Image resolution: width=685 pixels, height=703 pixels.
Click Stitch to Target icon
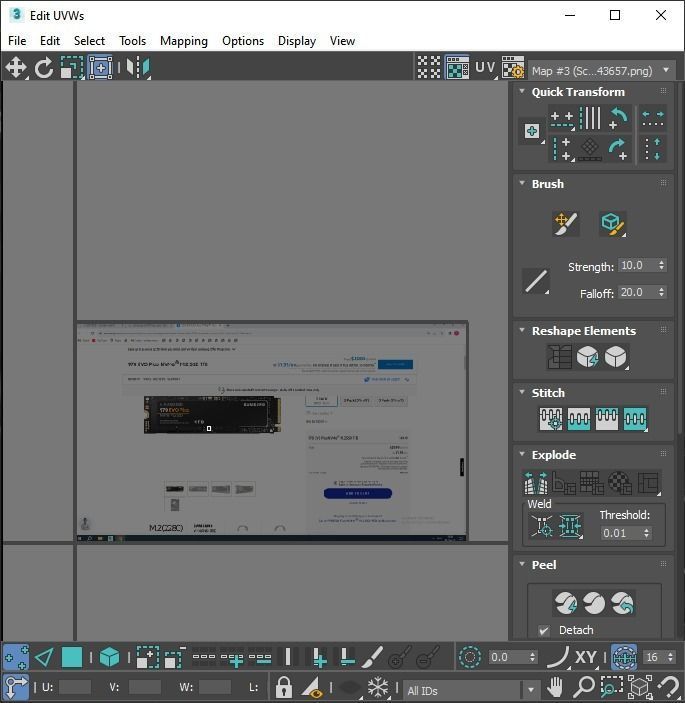pos(551,419)
